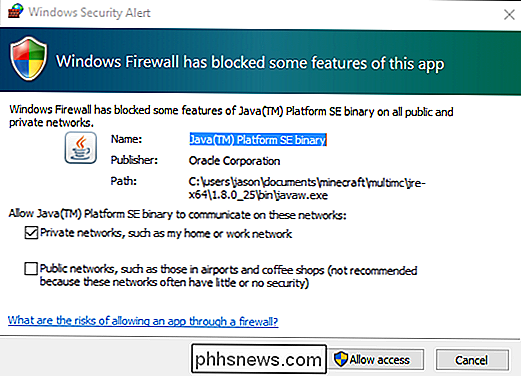Click the Path label in app details
Screen dimensions: 521x376
coord(123,181)
